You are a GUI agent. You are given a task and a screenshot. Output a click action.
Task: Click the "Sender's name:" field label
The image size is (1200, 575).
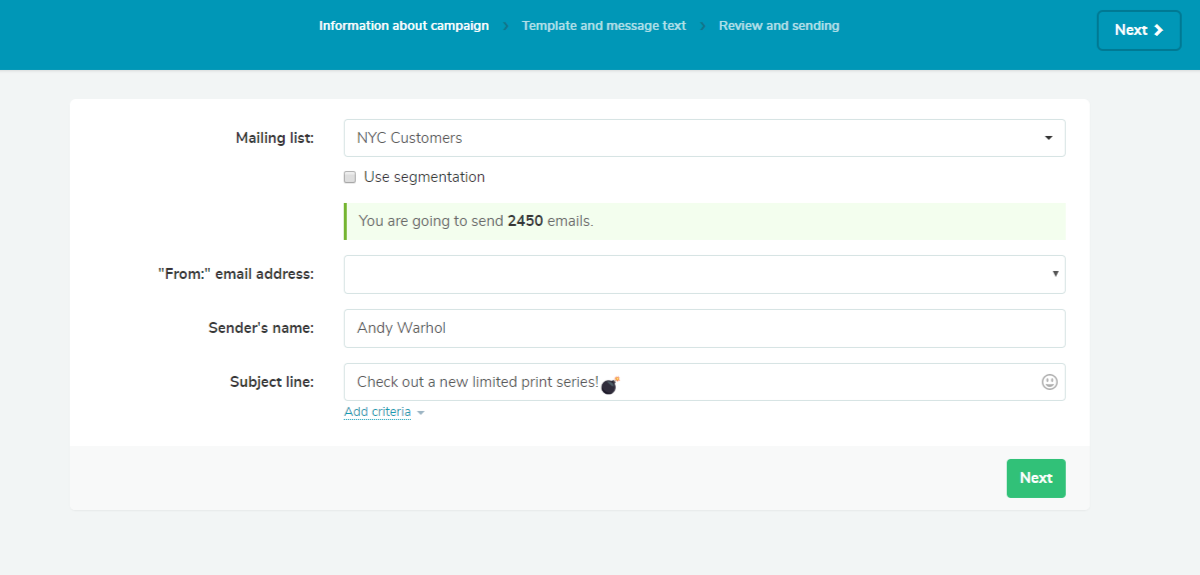click(260, 328)
